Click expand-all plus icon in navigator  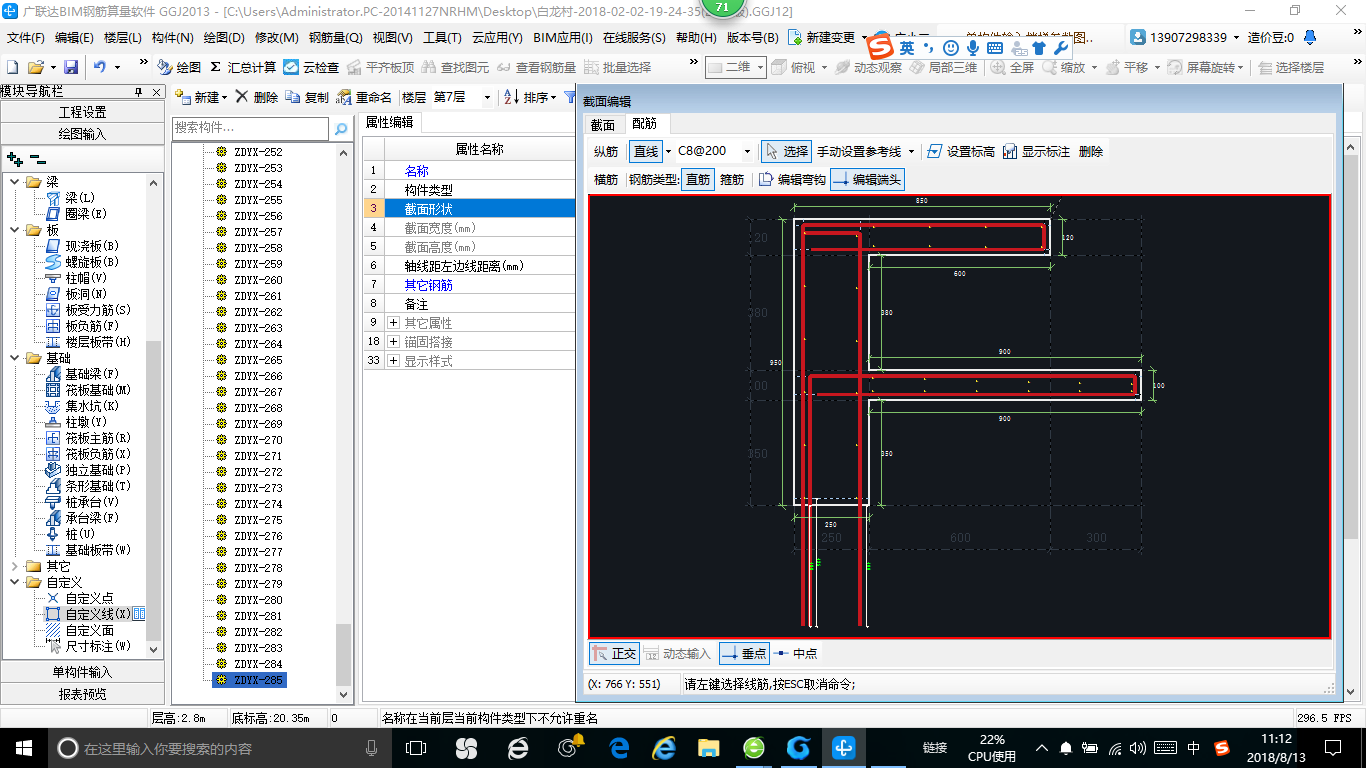(x=14, y=158)
